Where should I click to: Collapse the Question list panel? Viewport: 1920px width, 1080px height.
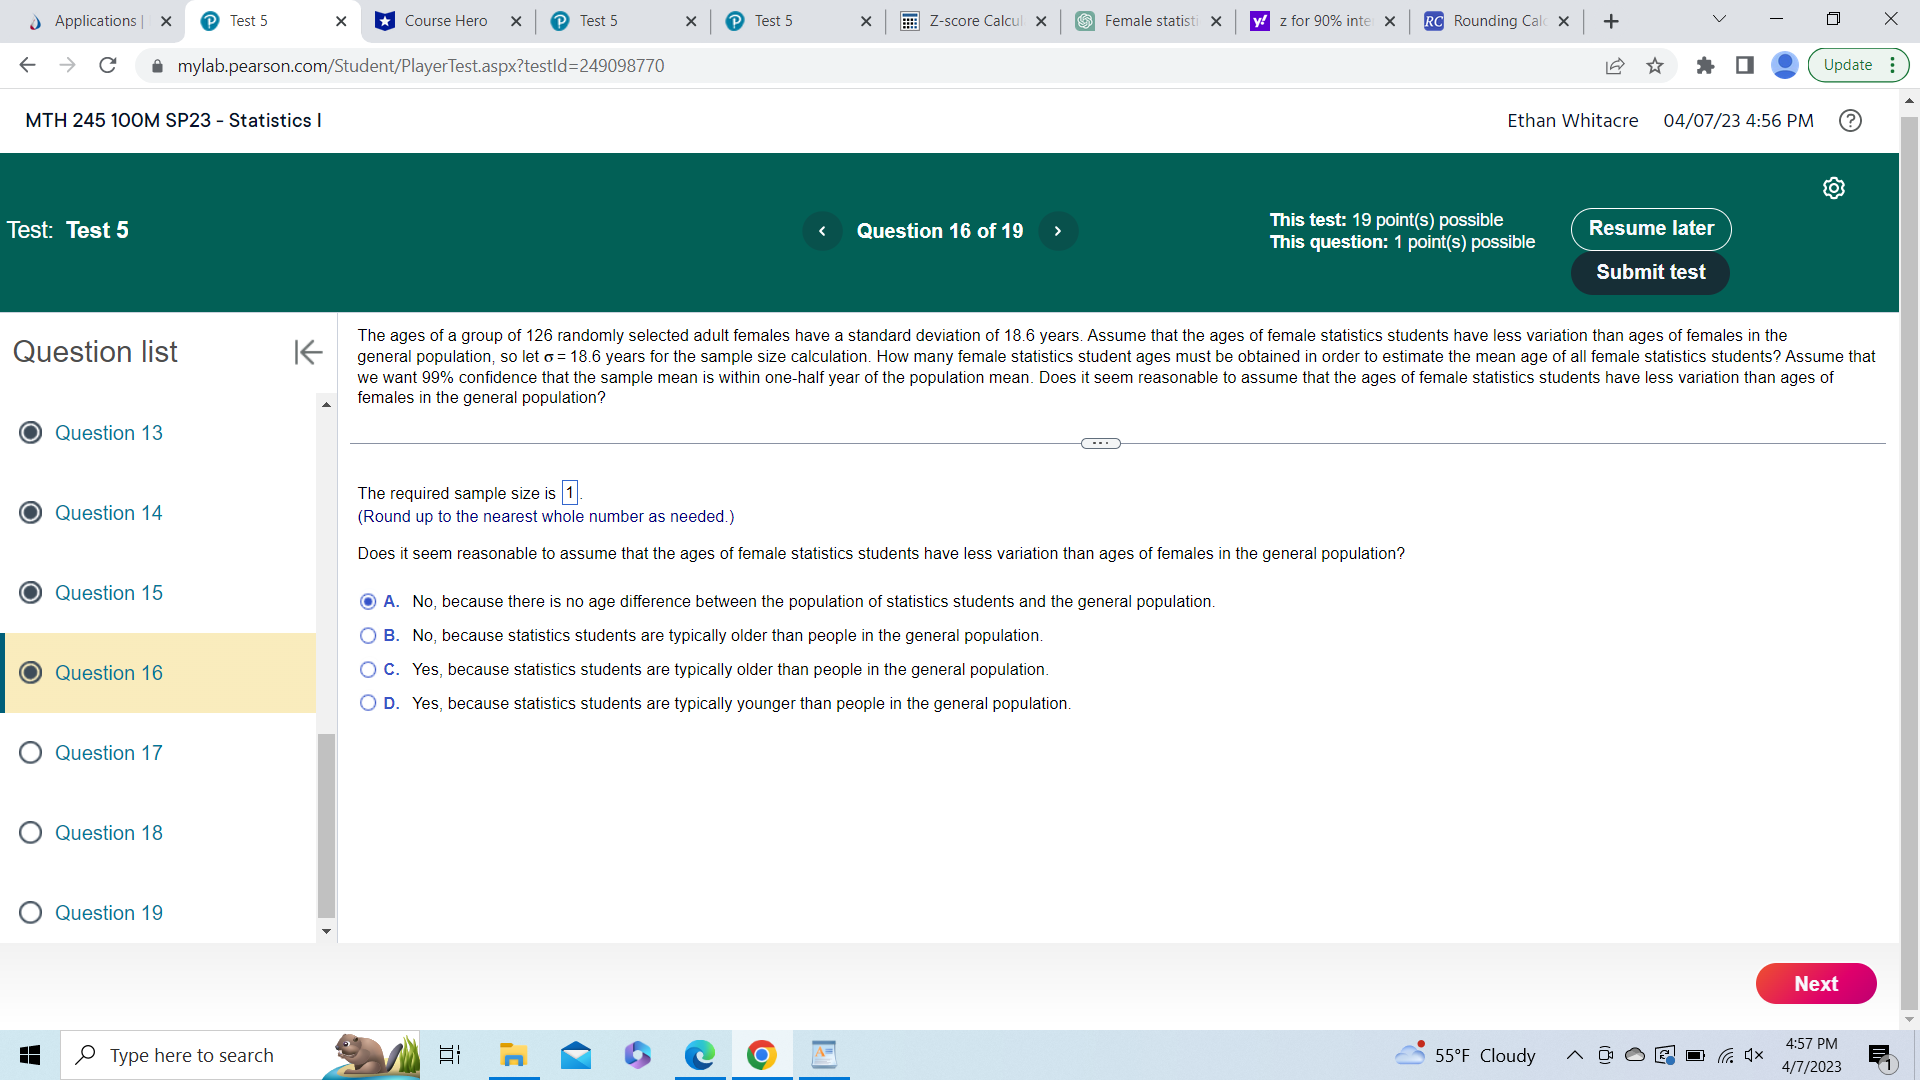[307, 352]
